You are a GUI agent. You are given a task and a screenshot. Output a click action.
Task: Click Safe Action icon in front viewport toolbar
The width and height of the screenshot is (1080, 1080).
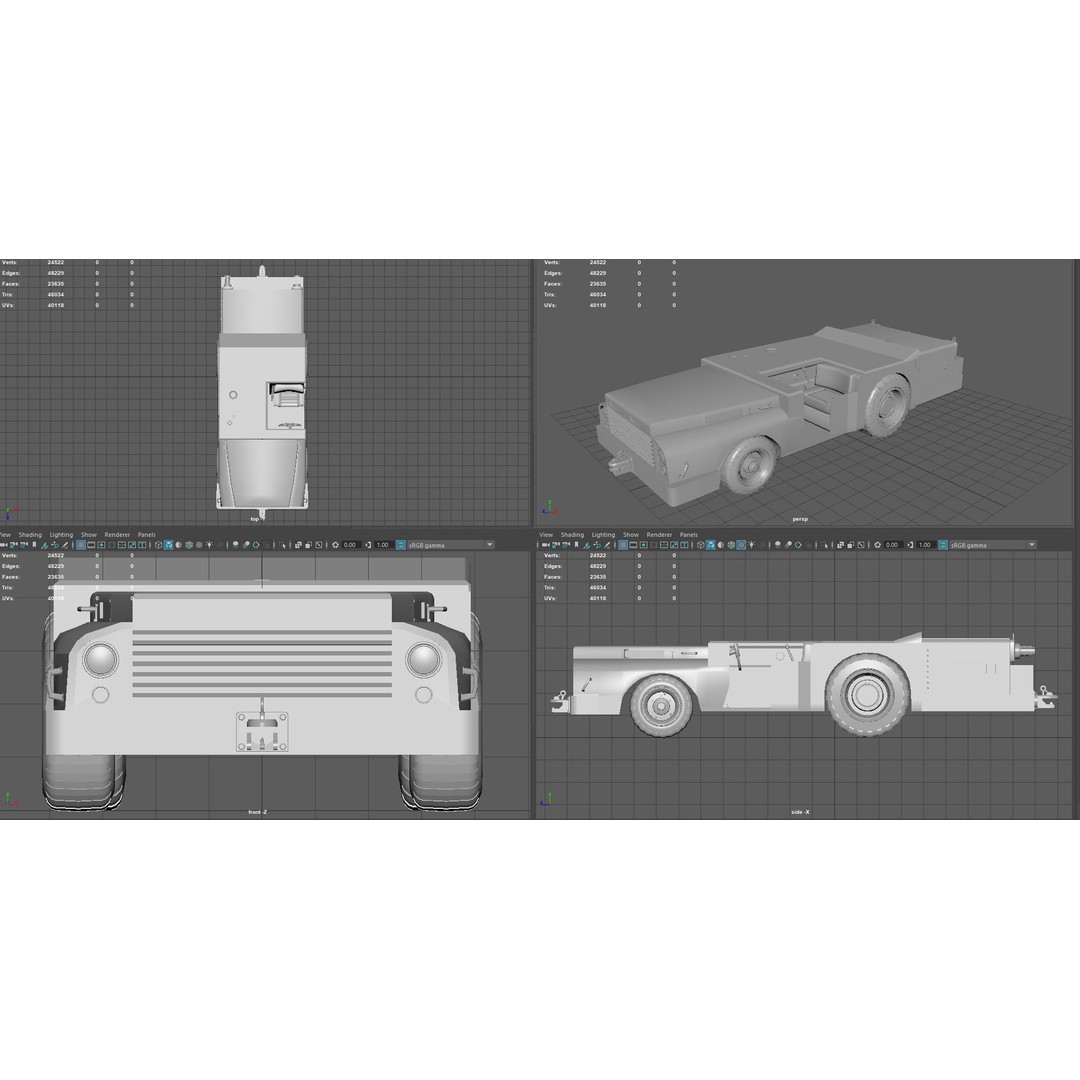(x=132, y=545)
